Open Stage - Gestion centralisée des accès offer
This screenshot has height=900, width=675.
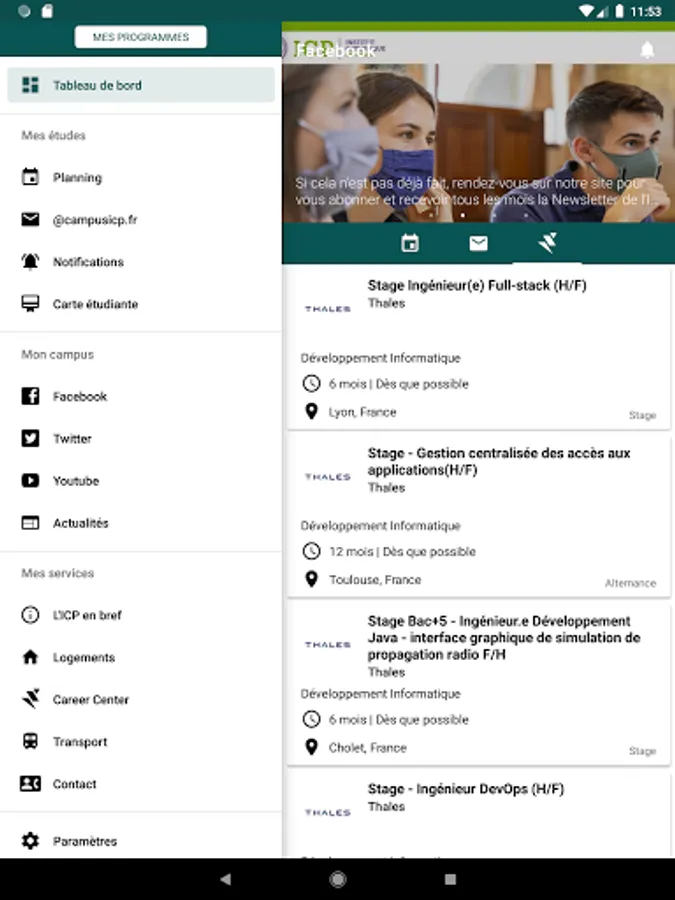(x=478, y=515)
